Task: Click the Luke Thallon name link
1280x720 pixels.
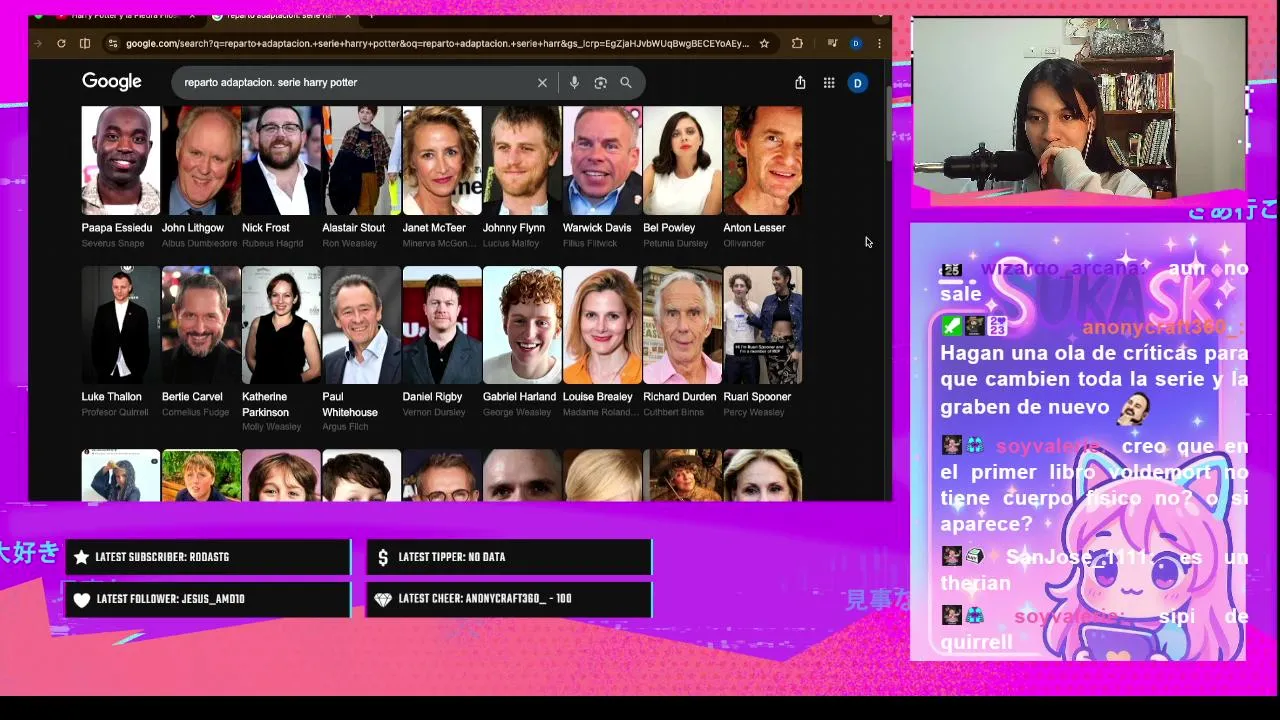Action: [111, 397]
